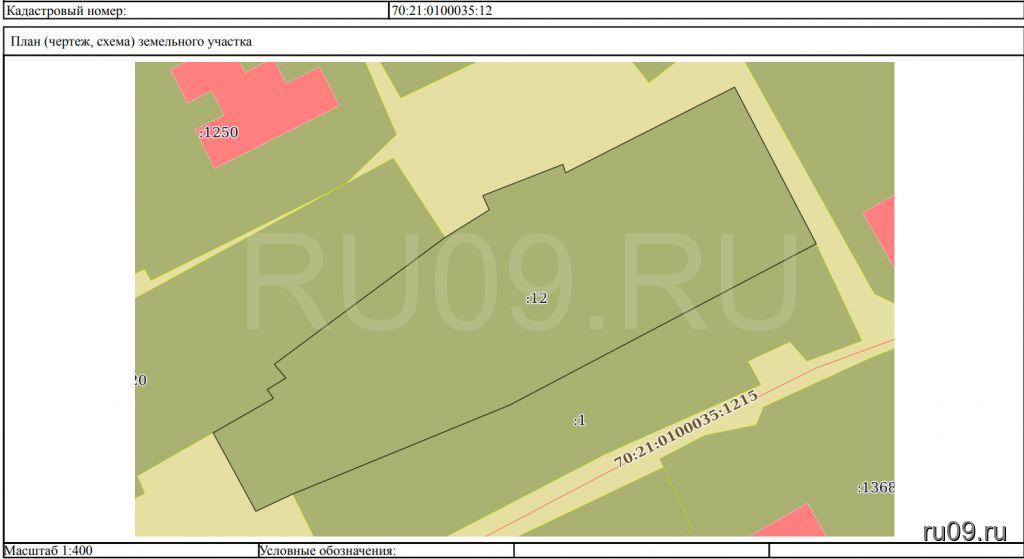Click the parcel label :12
This screenshot has height=559, width=1024.
(x=537, y=298)
